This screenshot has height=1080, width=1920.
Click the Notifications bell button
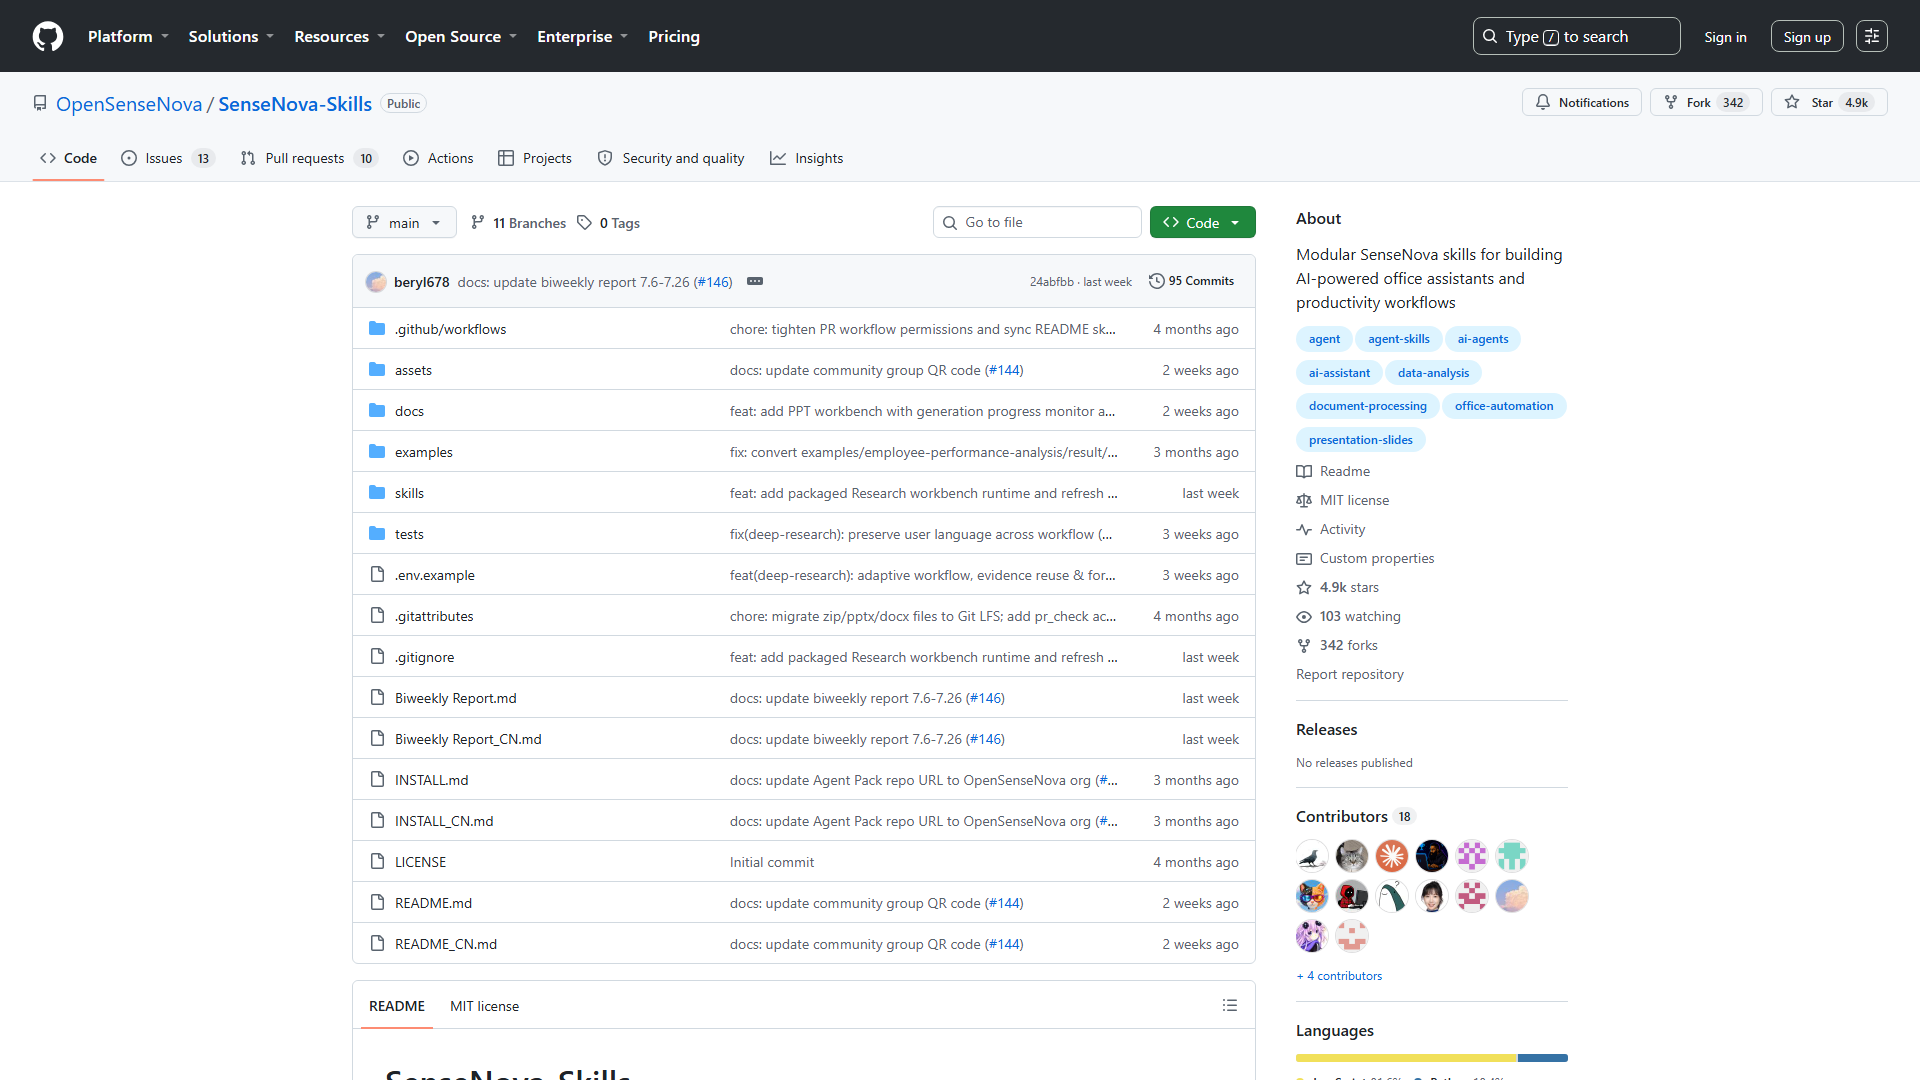point(1582,103)
